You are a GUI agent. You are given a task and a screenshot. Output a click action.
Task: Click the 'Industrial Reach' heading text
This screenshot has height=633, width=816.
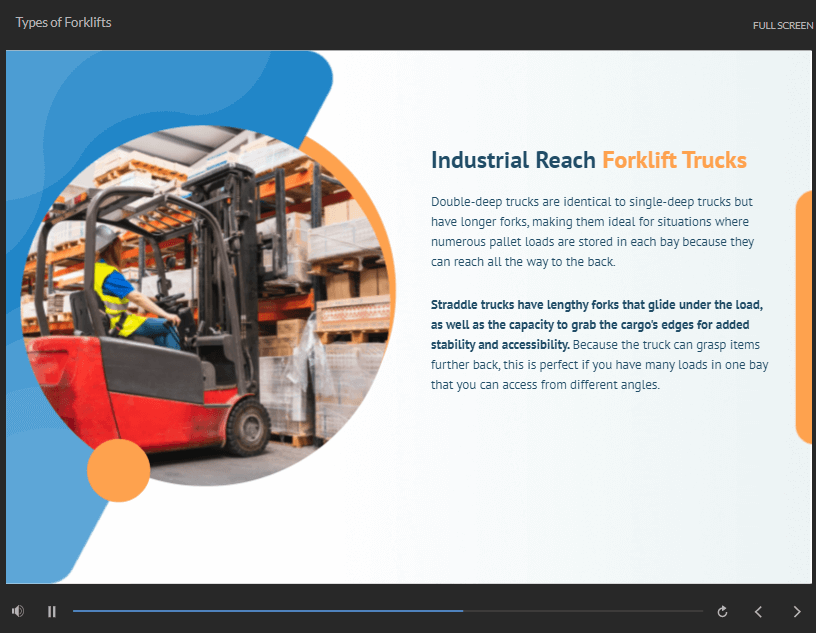(x=513, y=160)
